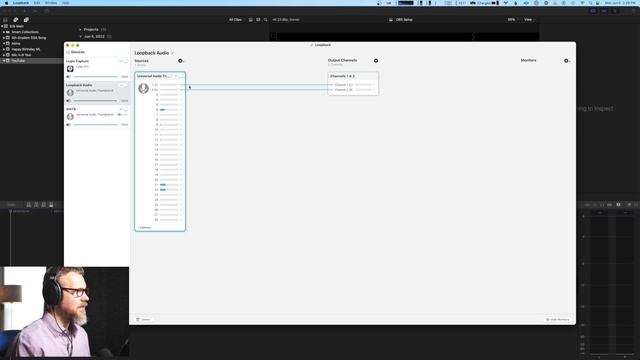This screenshot has width=640, height=360.
Task: Select the SM7B device in the sidebar
Action: coord(97,117)
